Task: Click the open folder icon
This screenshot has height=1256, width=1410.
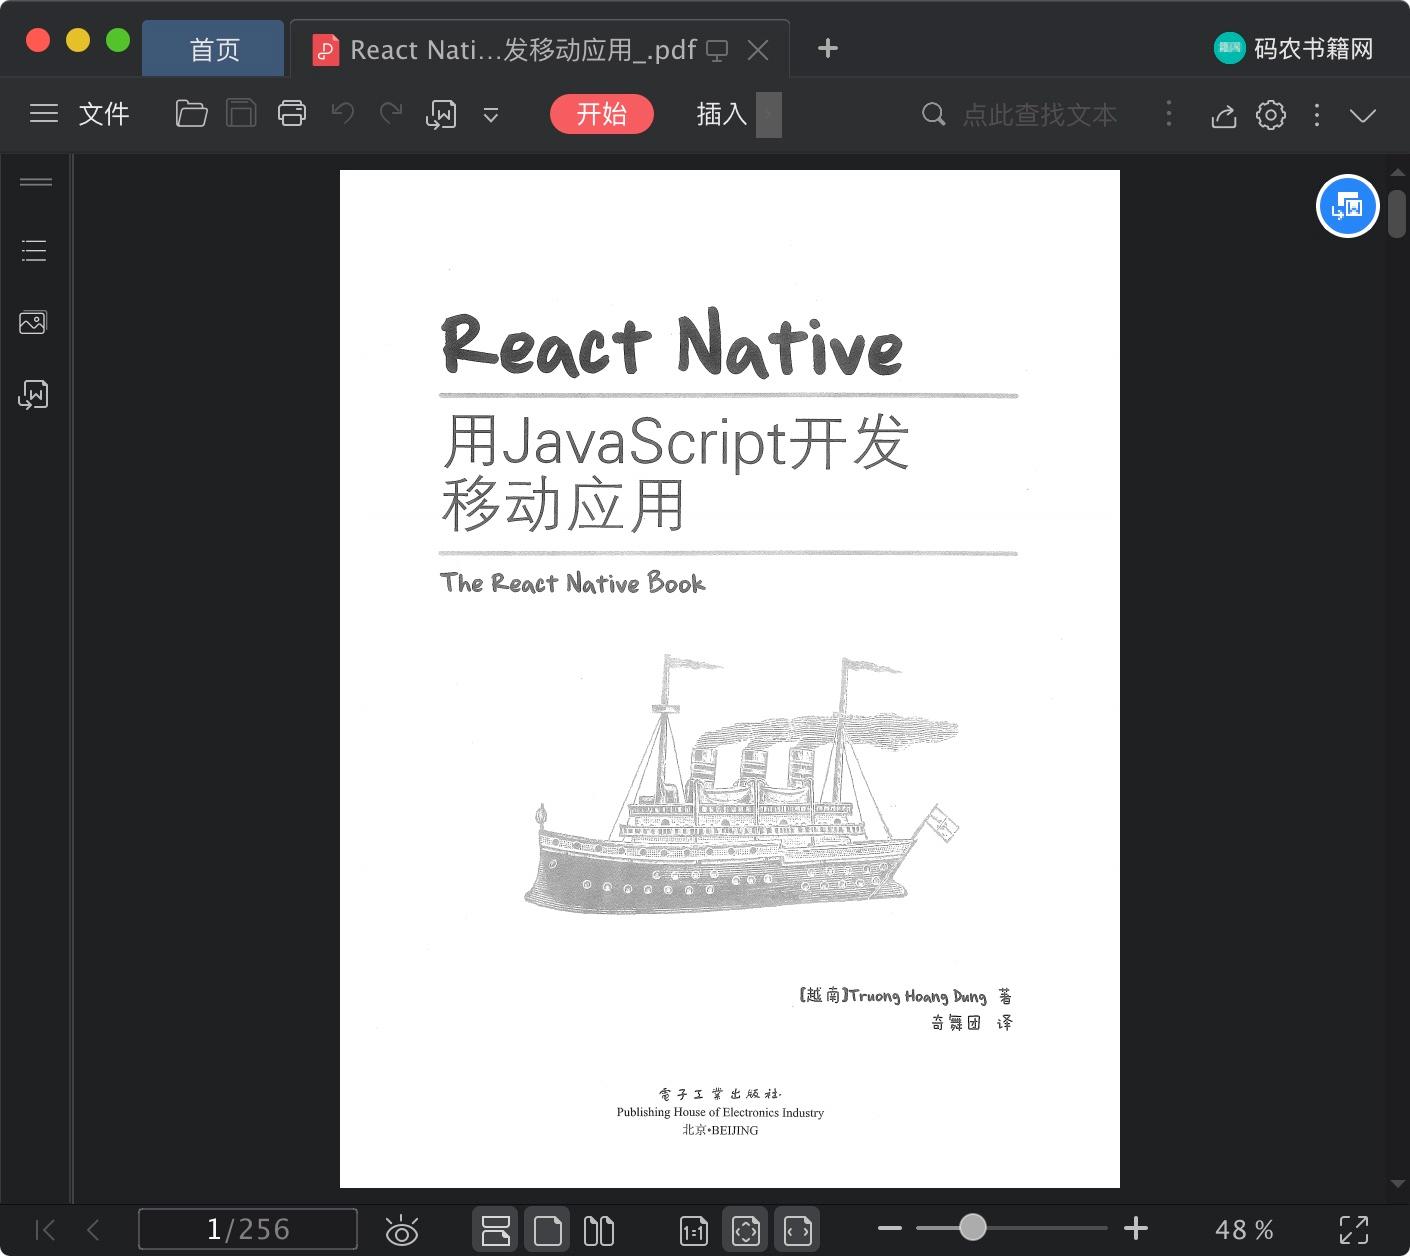Action: [x=191, y=114]
